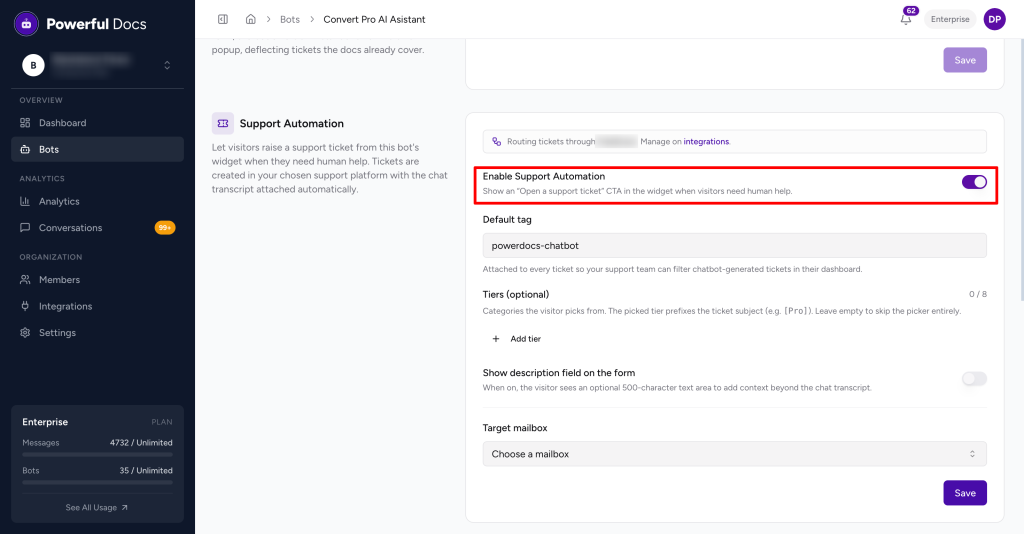
Task: Click the Members people icon
Action: 25,279
